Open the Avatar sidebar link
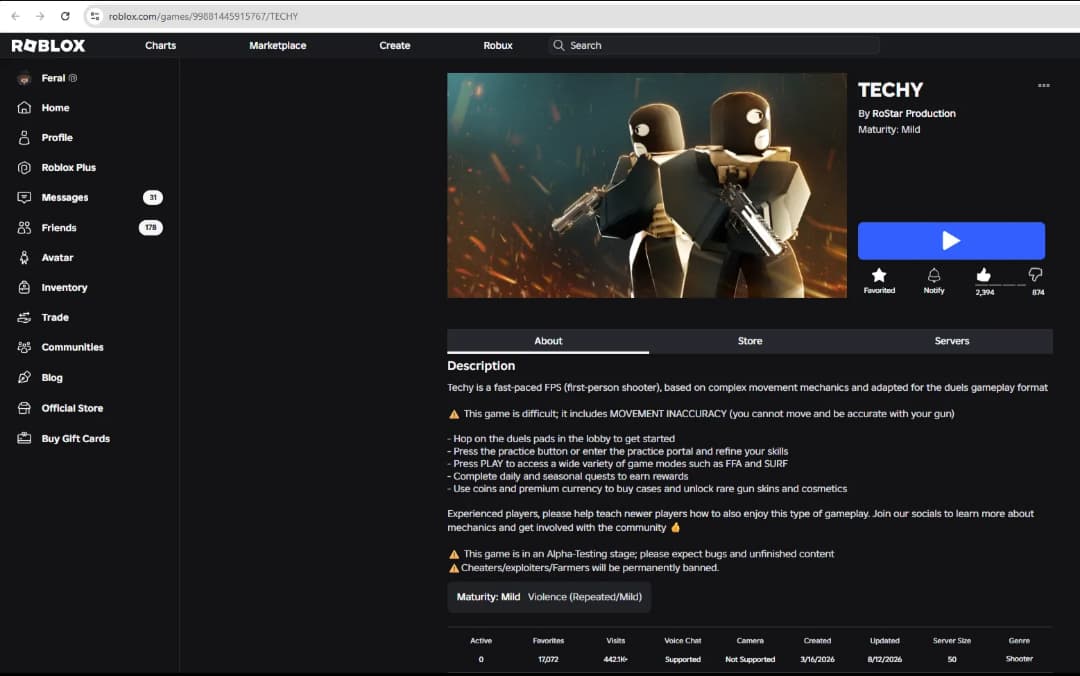This screenshot has height=676, width=1080. point(57,258)
